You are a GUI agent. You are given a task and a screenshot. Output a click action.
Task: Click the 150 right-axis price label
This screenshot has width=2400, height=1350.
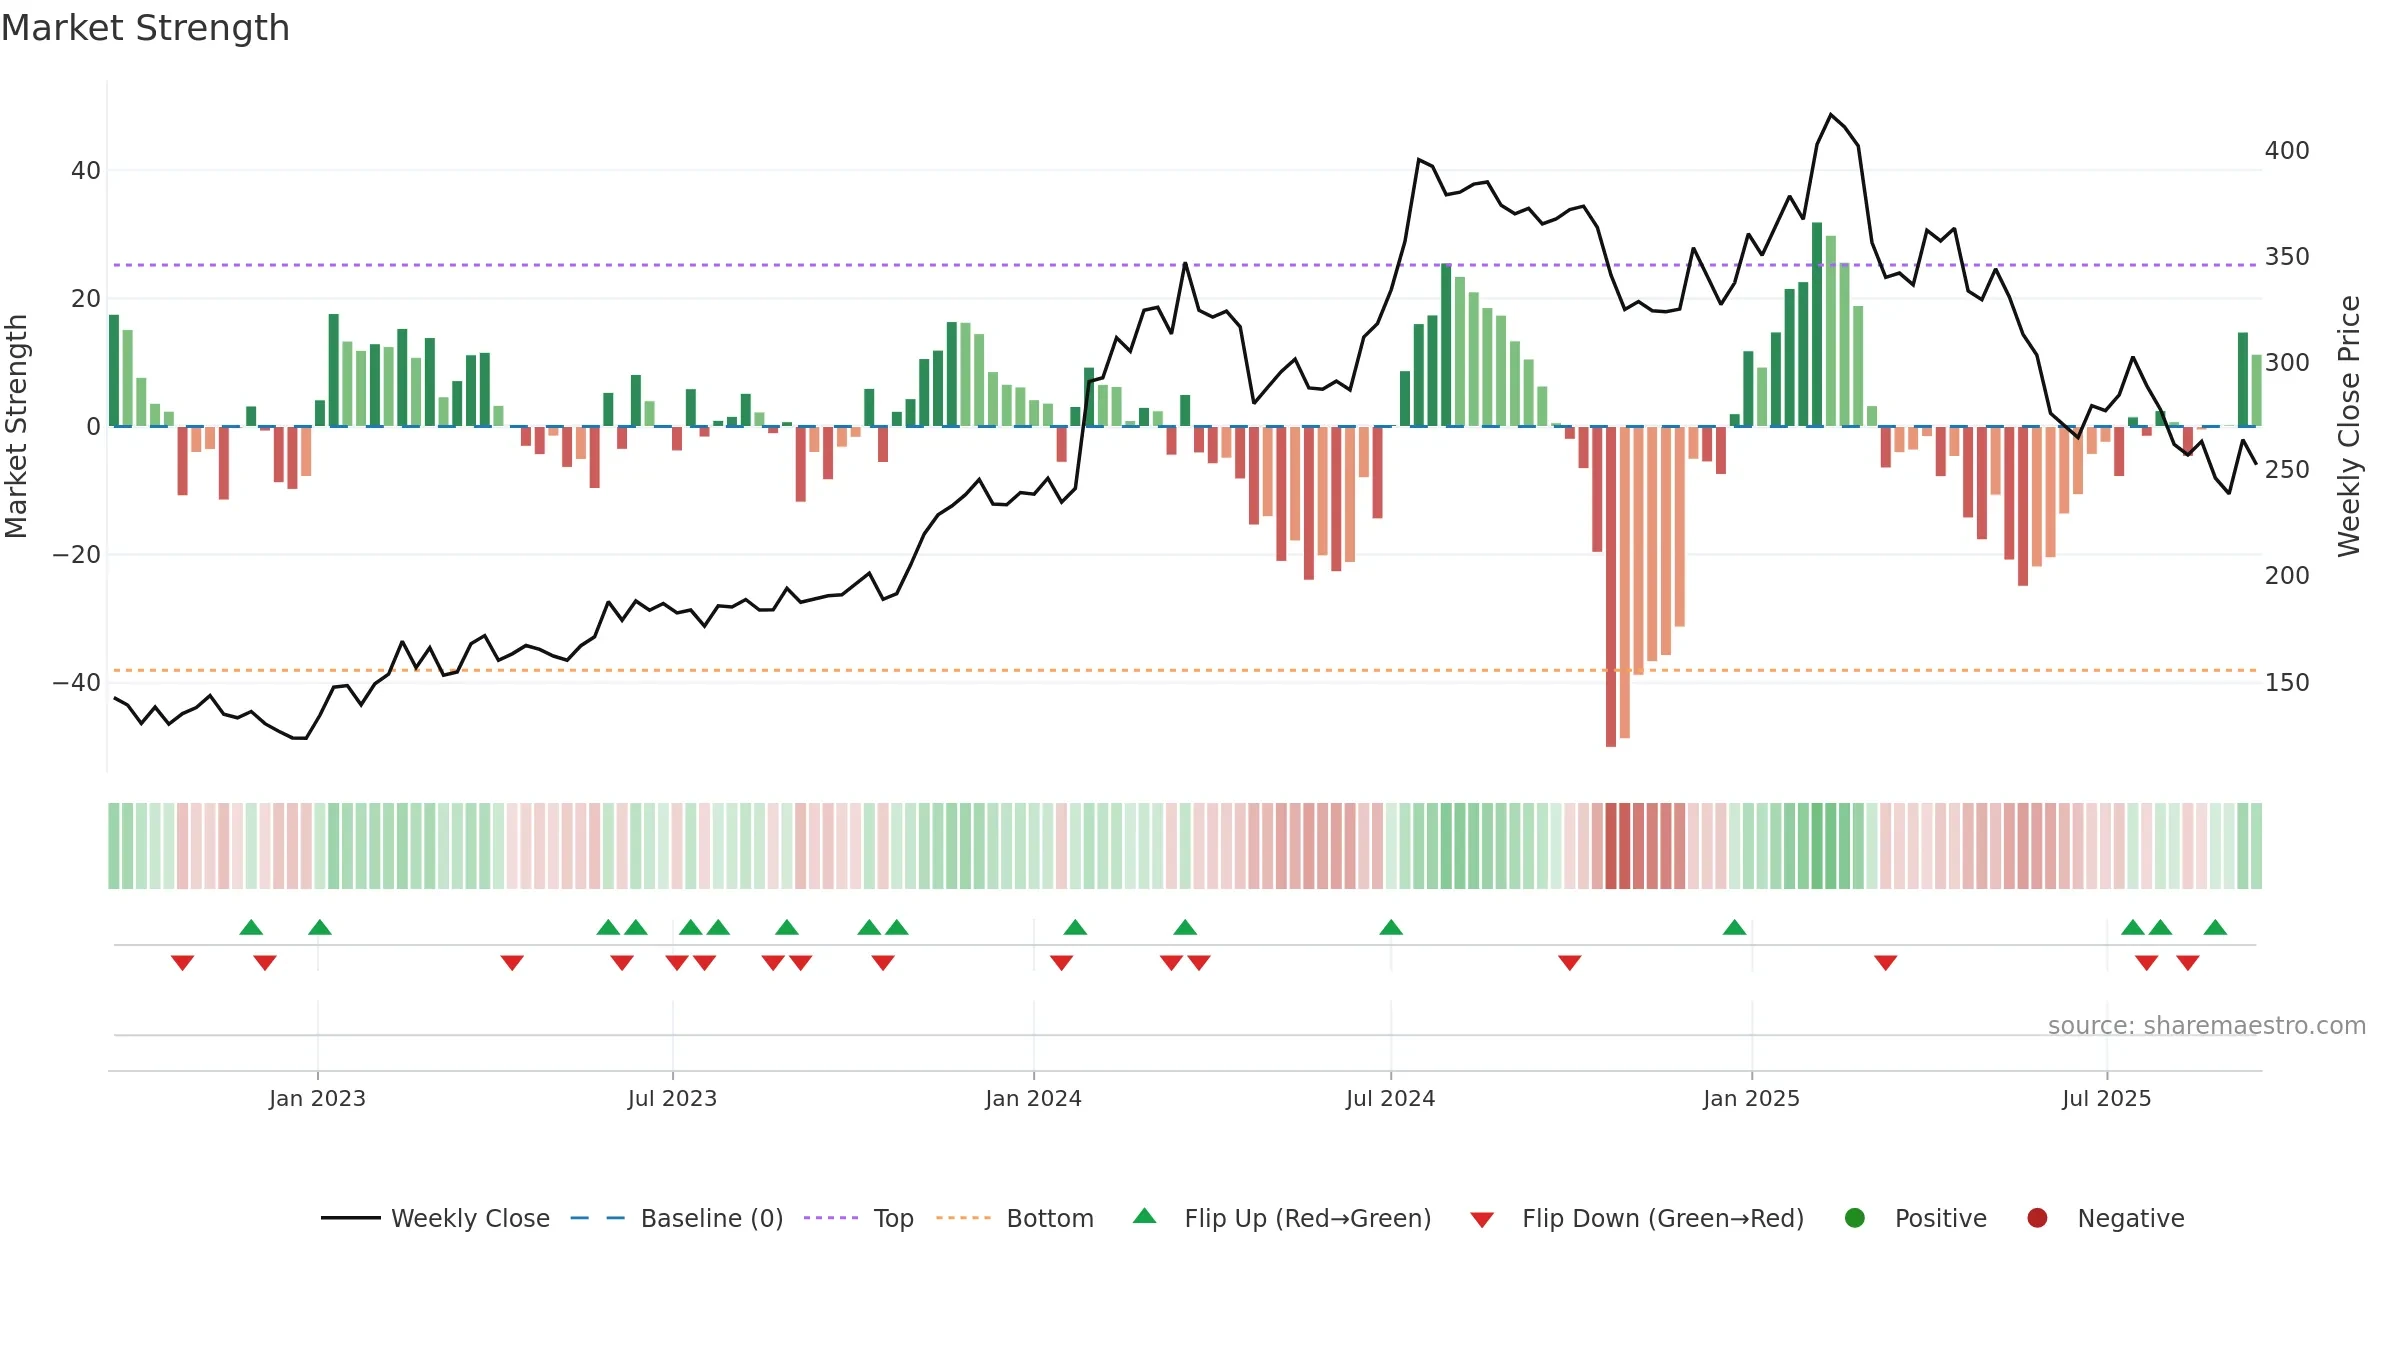click(2287, 683)
